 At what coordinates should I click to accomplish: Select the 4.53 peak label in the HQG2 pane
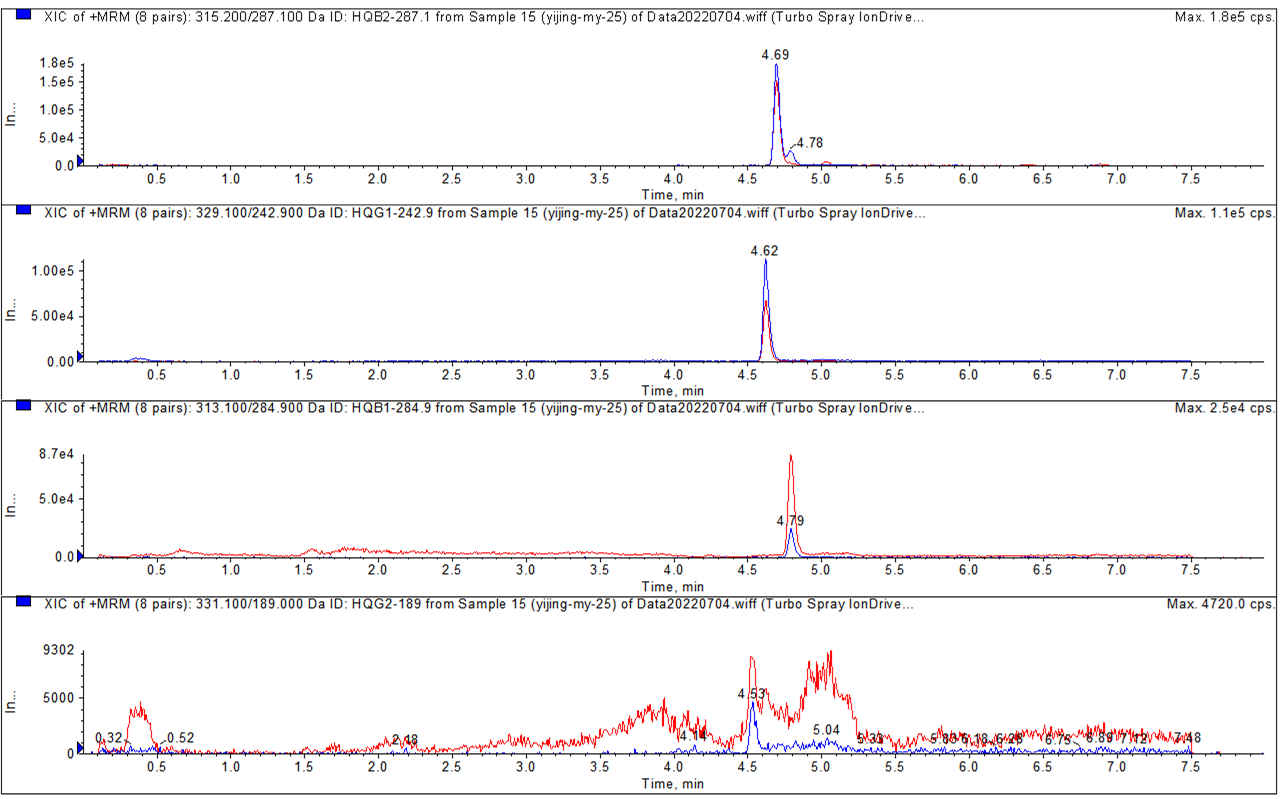click(x=752, y=694)
